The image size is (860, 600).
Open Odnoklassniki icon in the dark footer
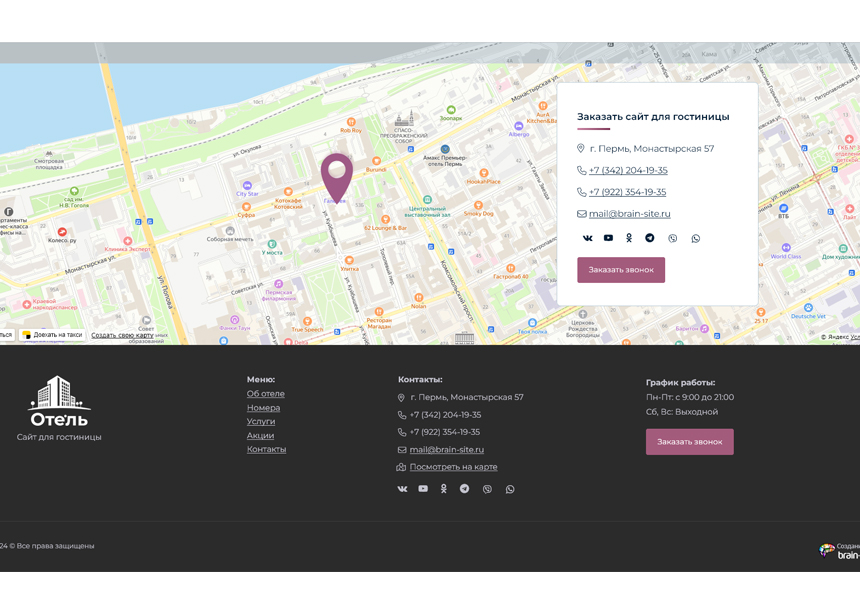(x=444, y=489)
